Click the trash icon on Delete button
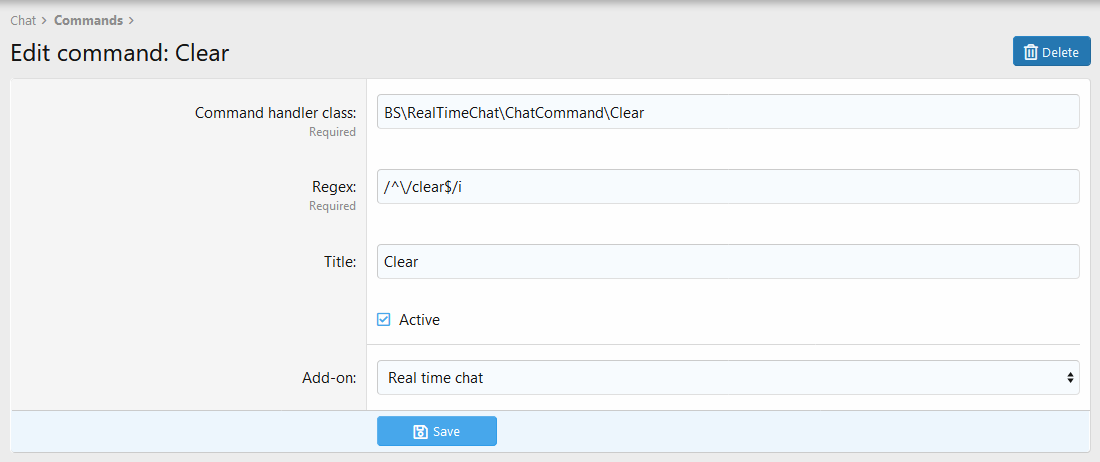The height and width of the screenshot is (462, 1100). (1031, 52)
